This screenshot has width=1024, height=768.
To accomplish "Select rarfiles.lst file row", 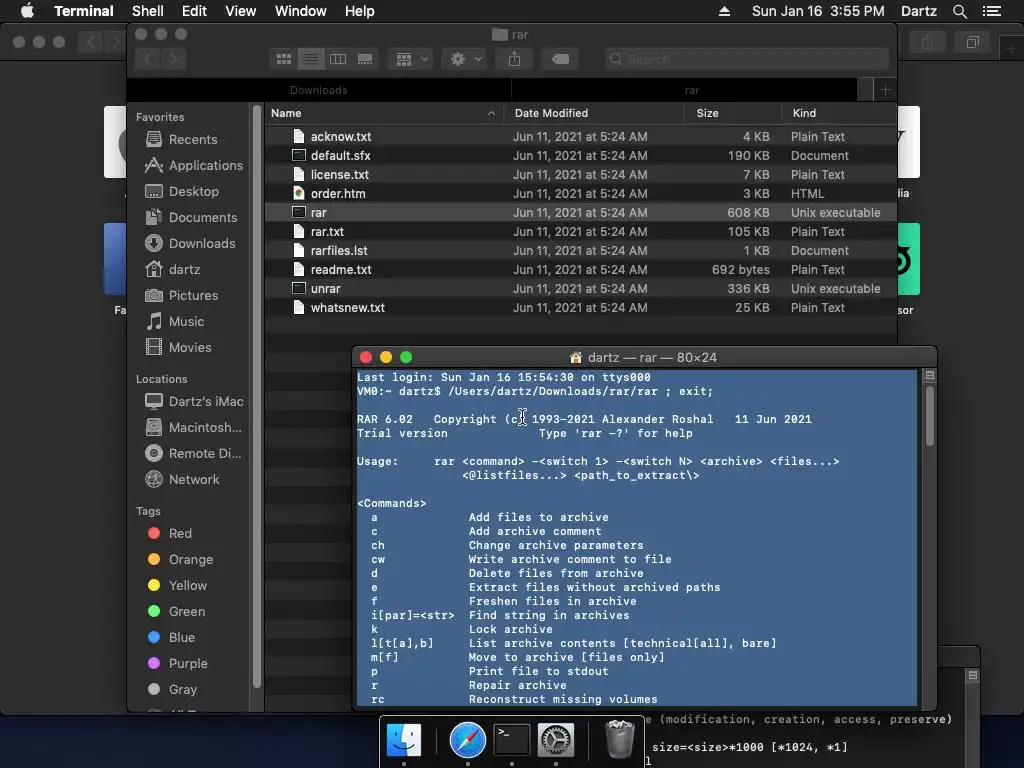I will 581,251.
